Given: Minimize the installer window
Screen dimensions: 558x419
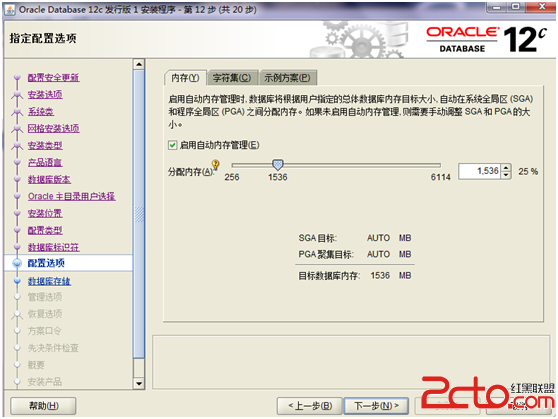Looking at the screenshot, I should (497, 7).
